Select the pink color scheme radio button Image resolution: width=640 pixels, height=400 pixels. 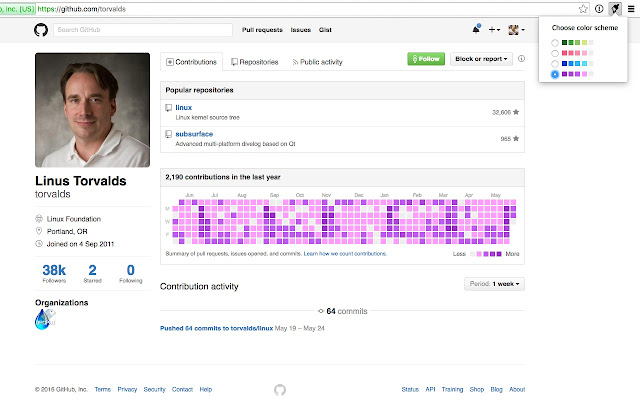pos(555,53)
